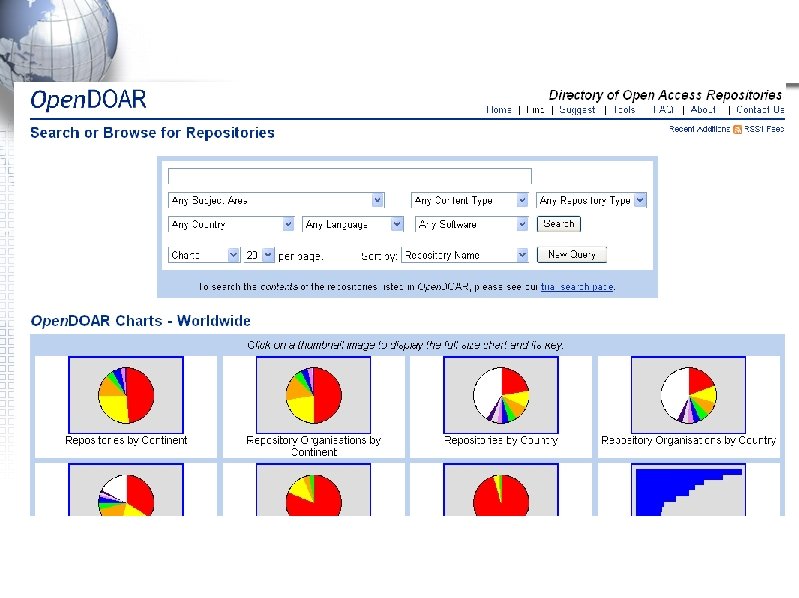This screenshot has height=598, width=799.
Task: Open the FAQ page
Action: coord(663,110)
